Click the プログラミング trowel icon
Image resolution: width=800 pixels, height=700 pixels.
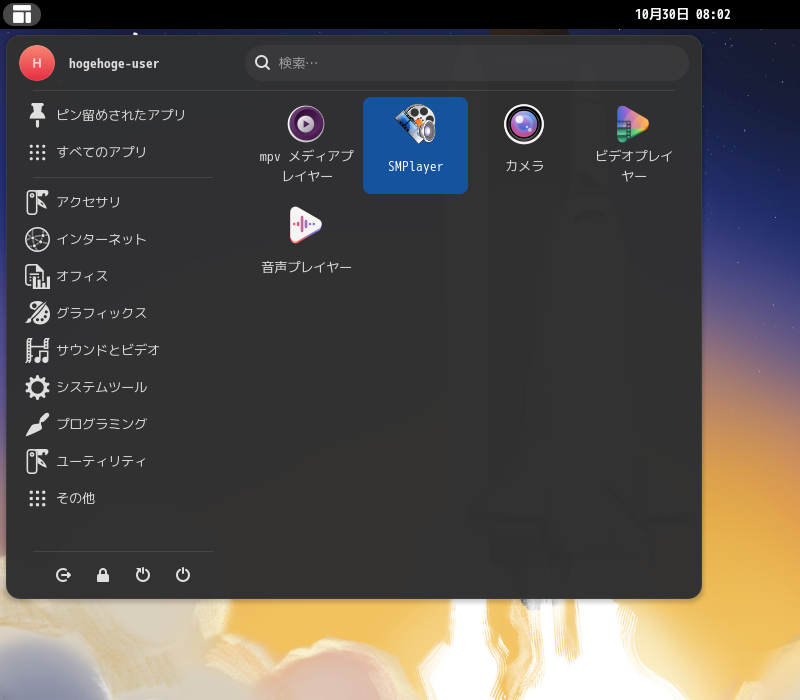point(37,424)
